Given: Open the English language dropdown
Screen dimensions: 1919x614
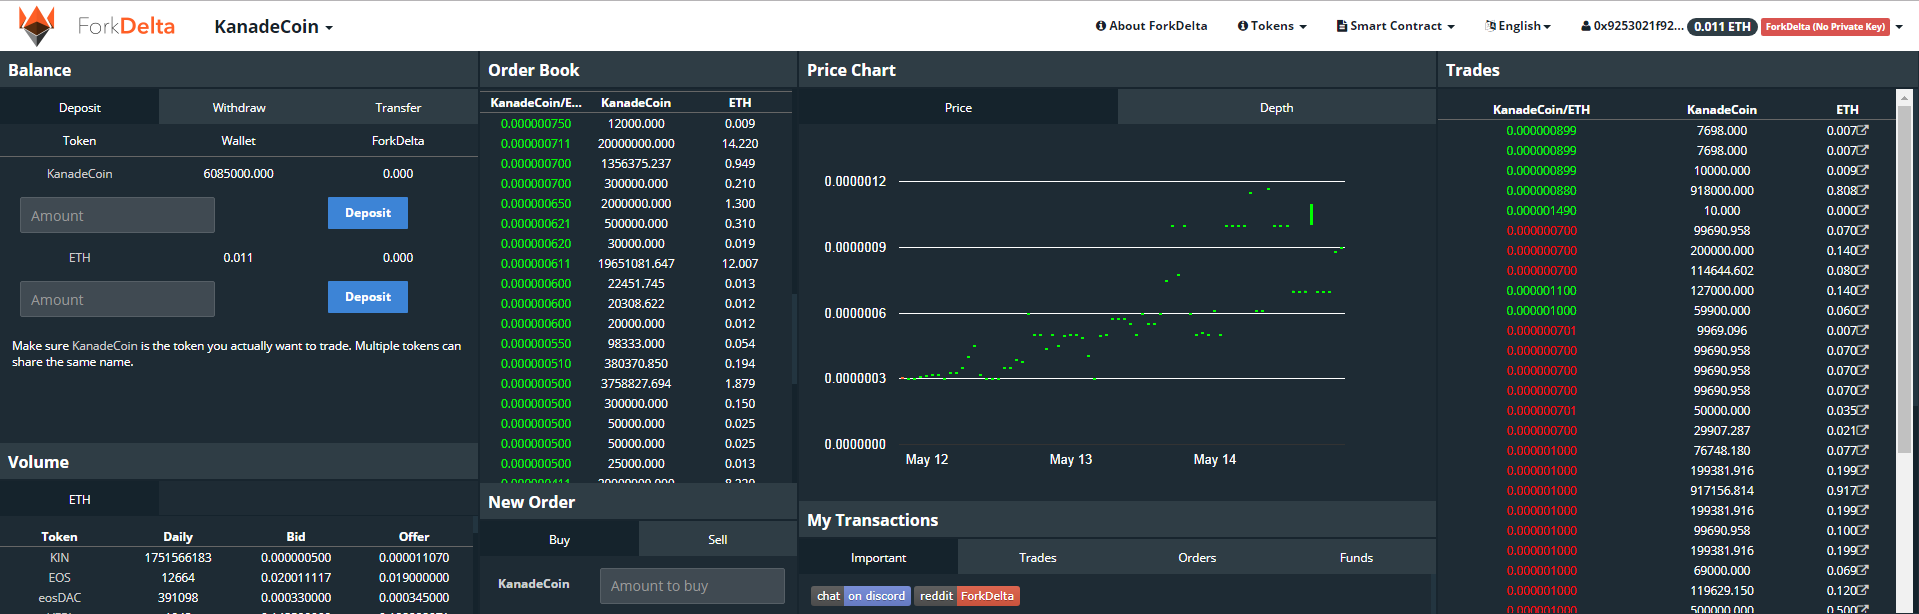Looking at the screenshot, I should [1518, 26].
